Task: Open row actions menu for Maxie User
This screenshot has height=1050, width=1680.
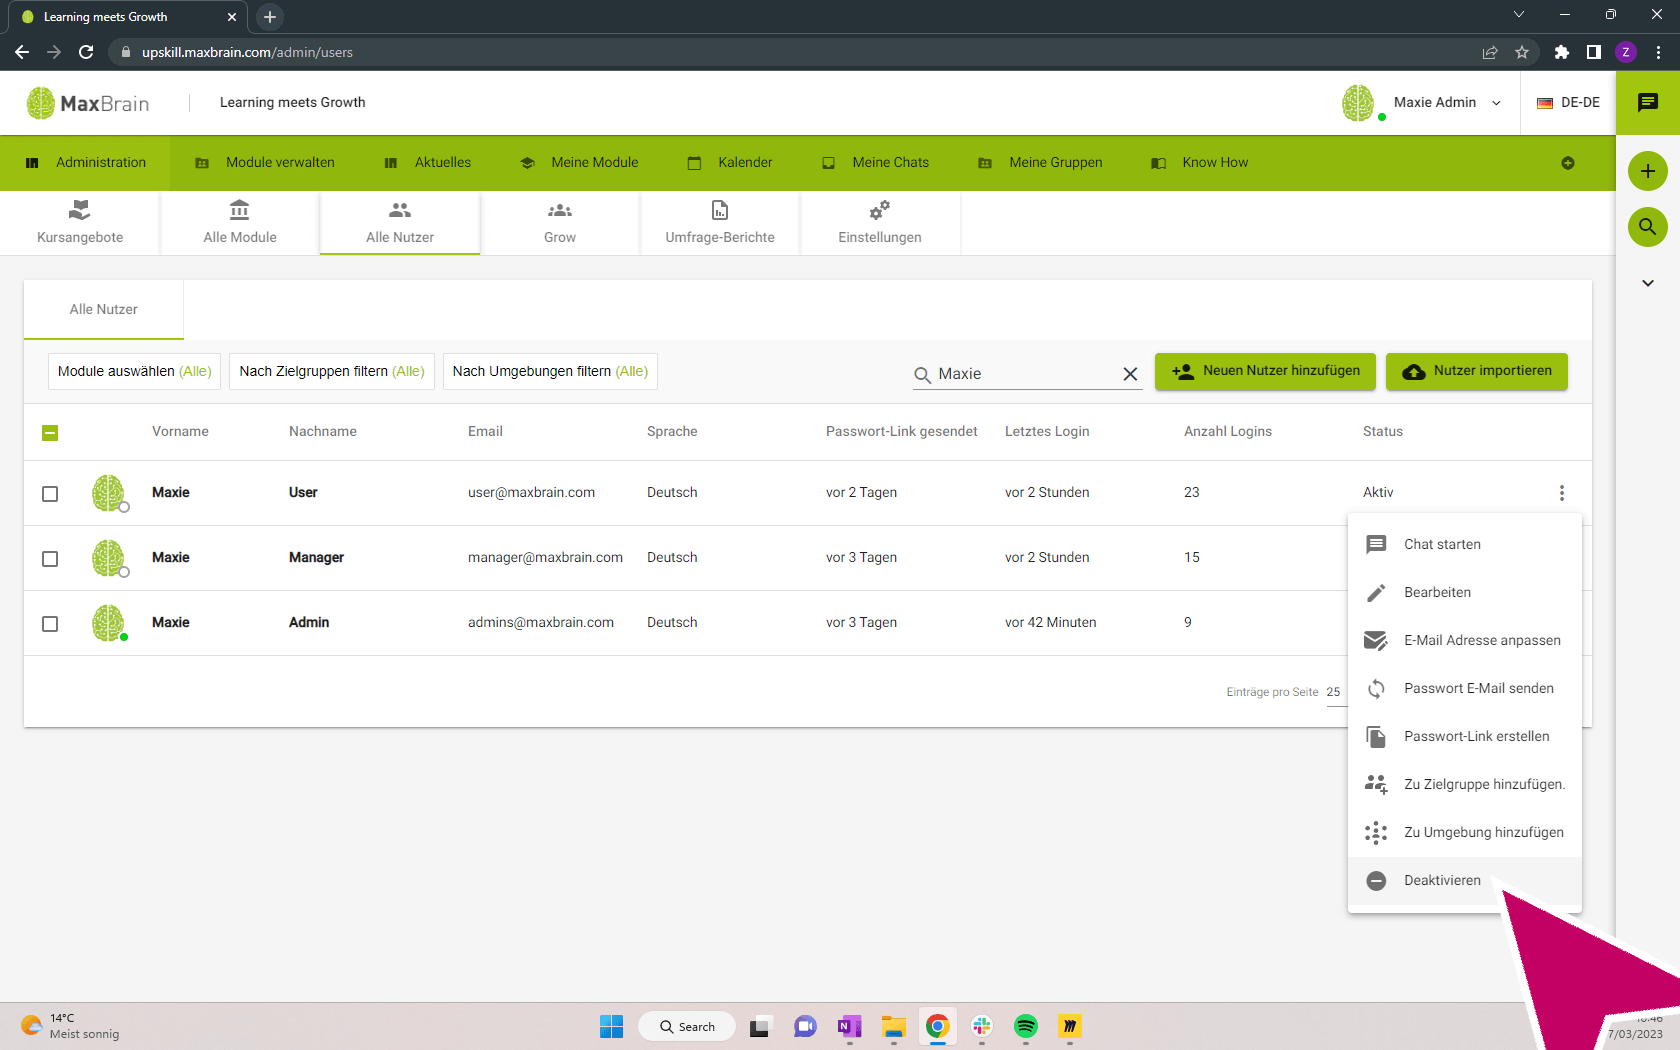Action: click(x=1561, y=493)
